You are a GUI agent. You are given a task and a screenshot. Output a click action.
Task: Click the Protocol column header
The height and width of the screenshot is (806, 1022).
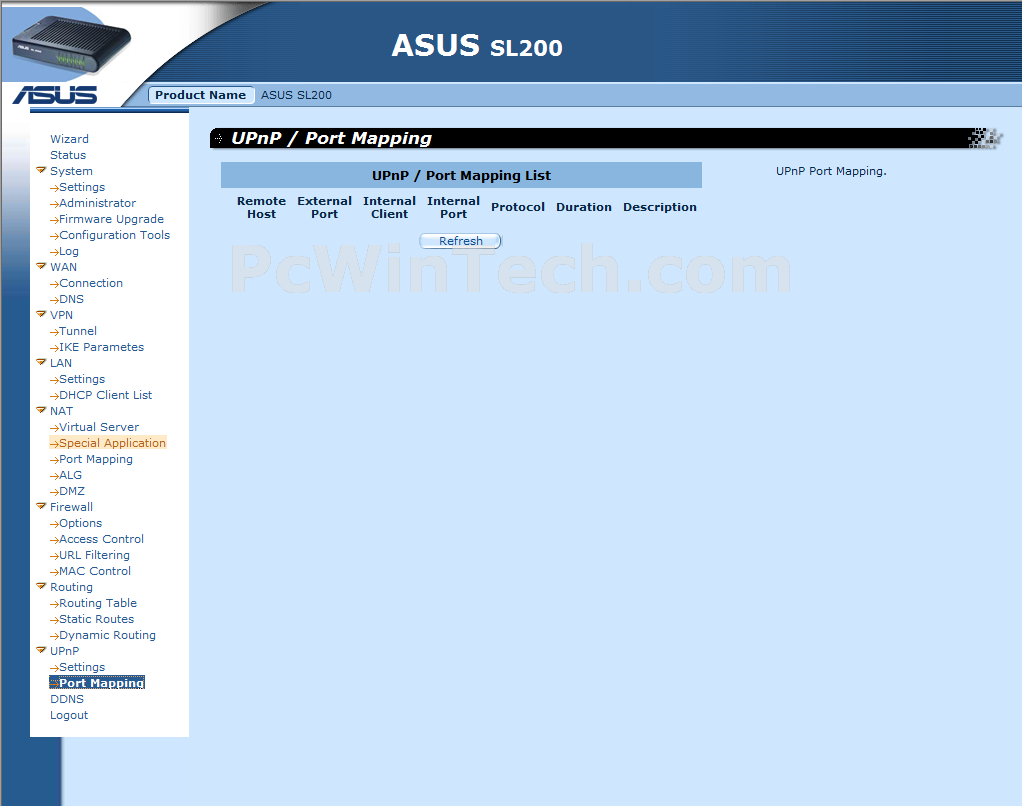click(518, 207)
